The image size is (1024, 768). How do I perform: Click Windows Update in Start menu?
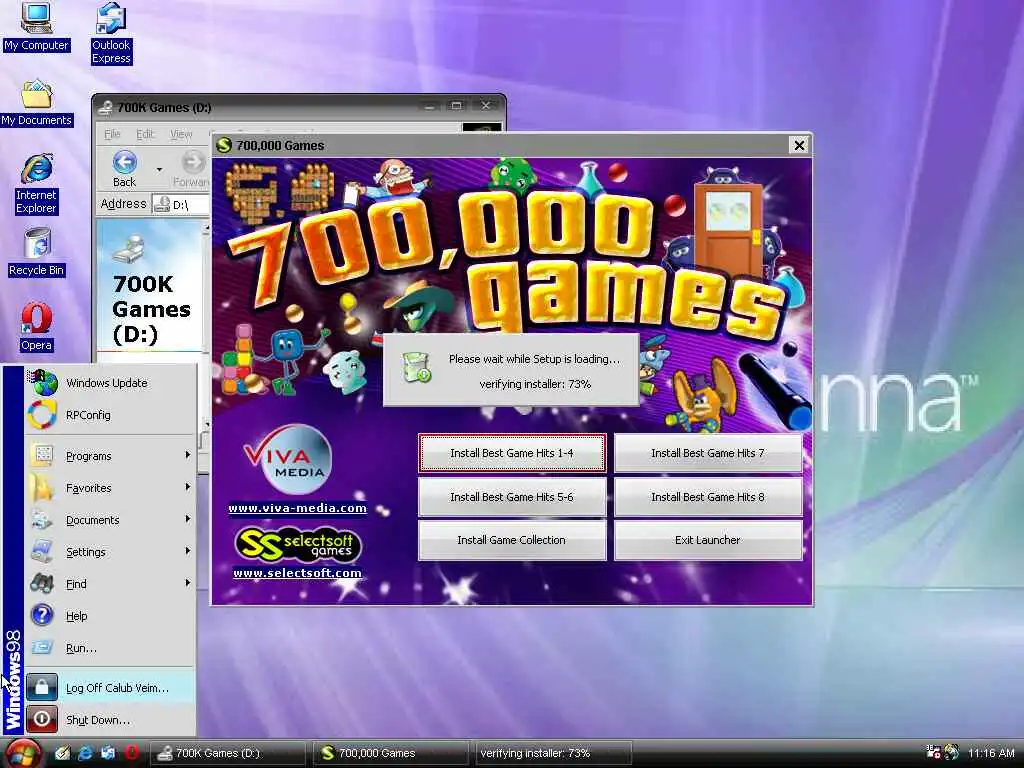tap(110, 383)
